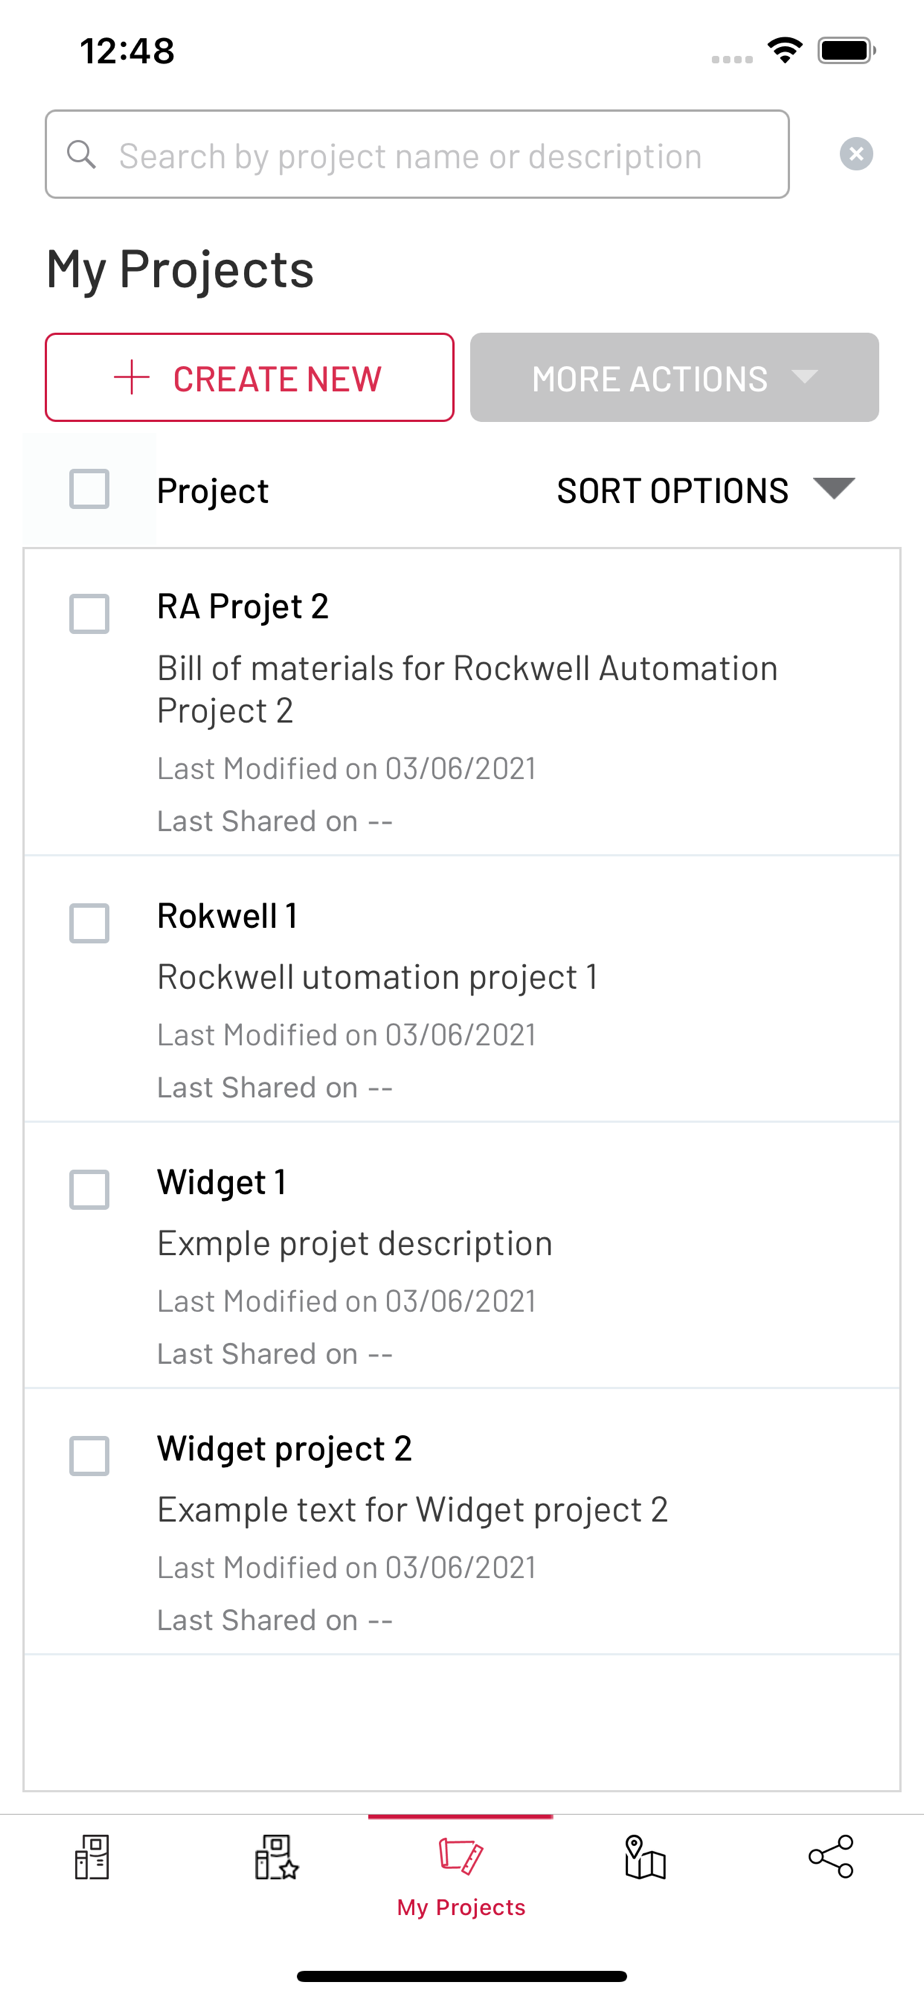Check the Widget project 2 checkbox
924x2000 pixels.
[89, 1456]
